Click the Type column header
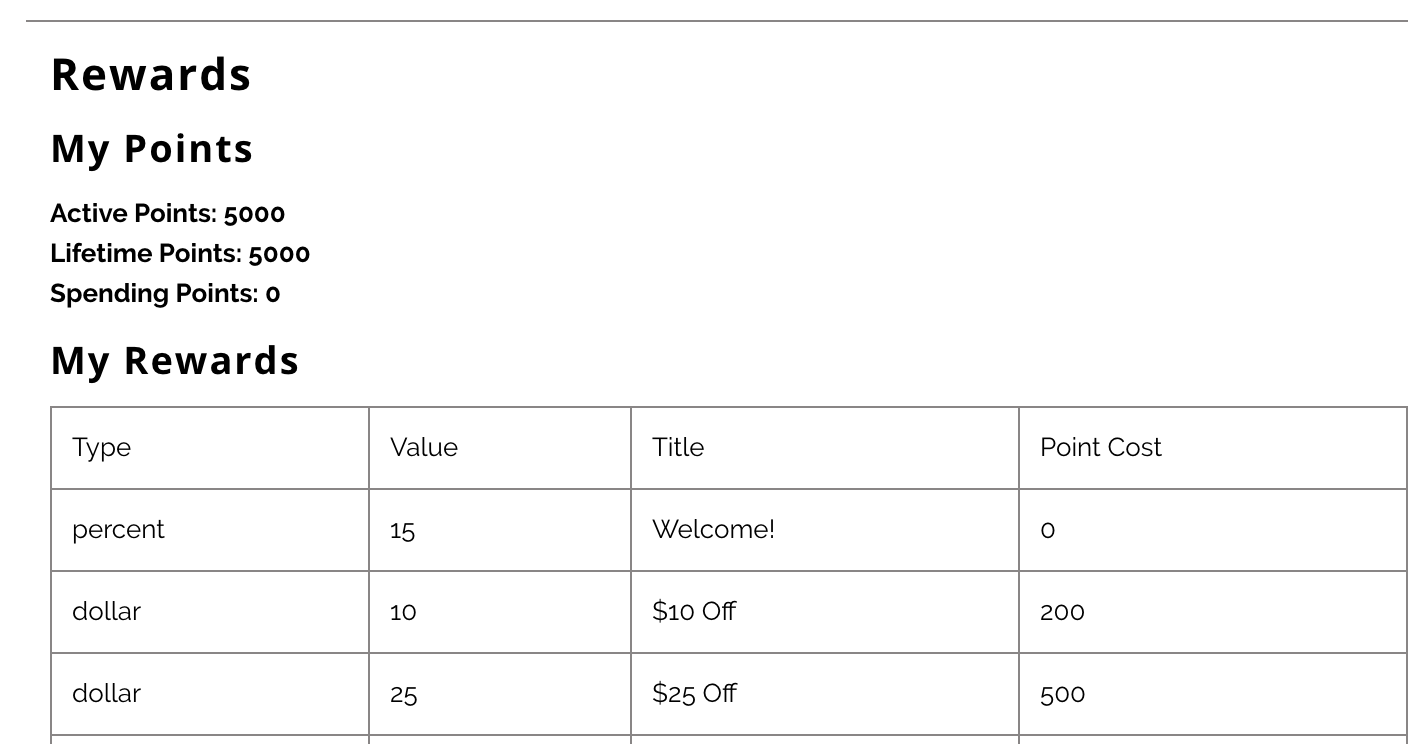 coord(101,447)
